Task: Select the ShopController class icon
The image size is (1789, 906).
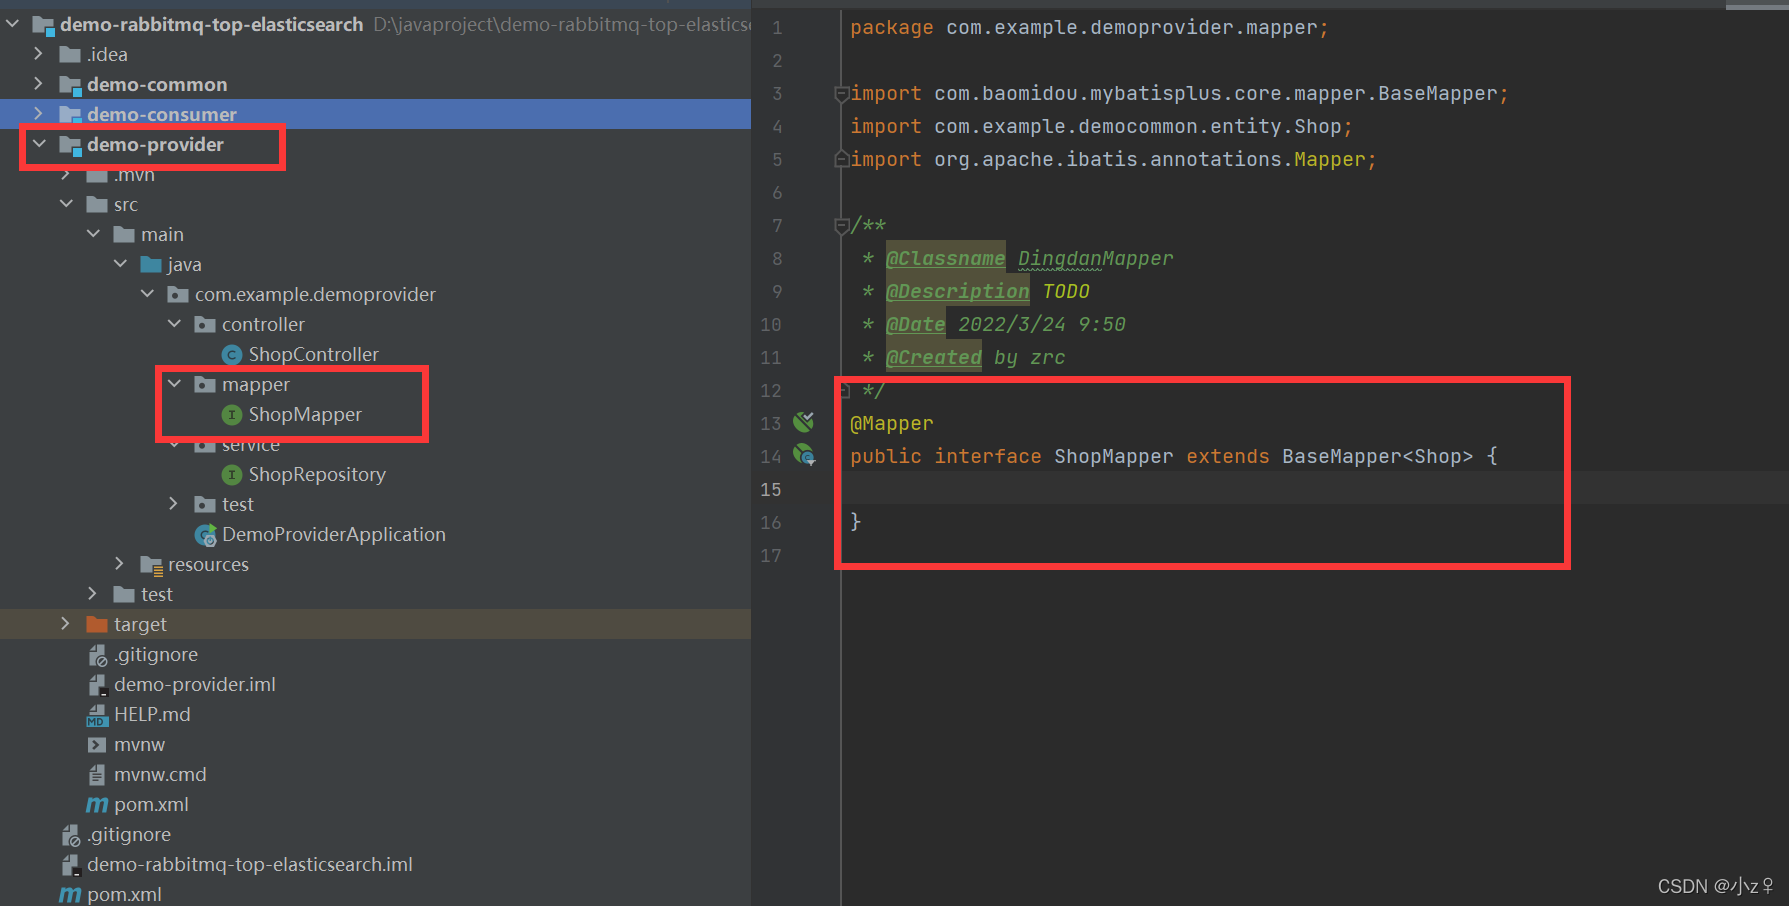Action: tap(232, 354)
